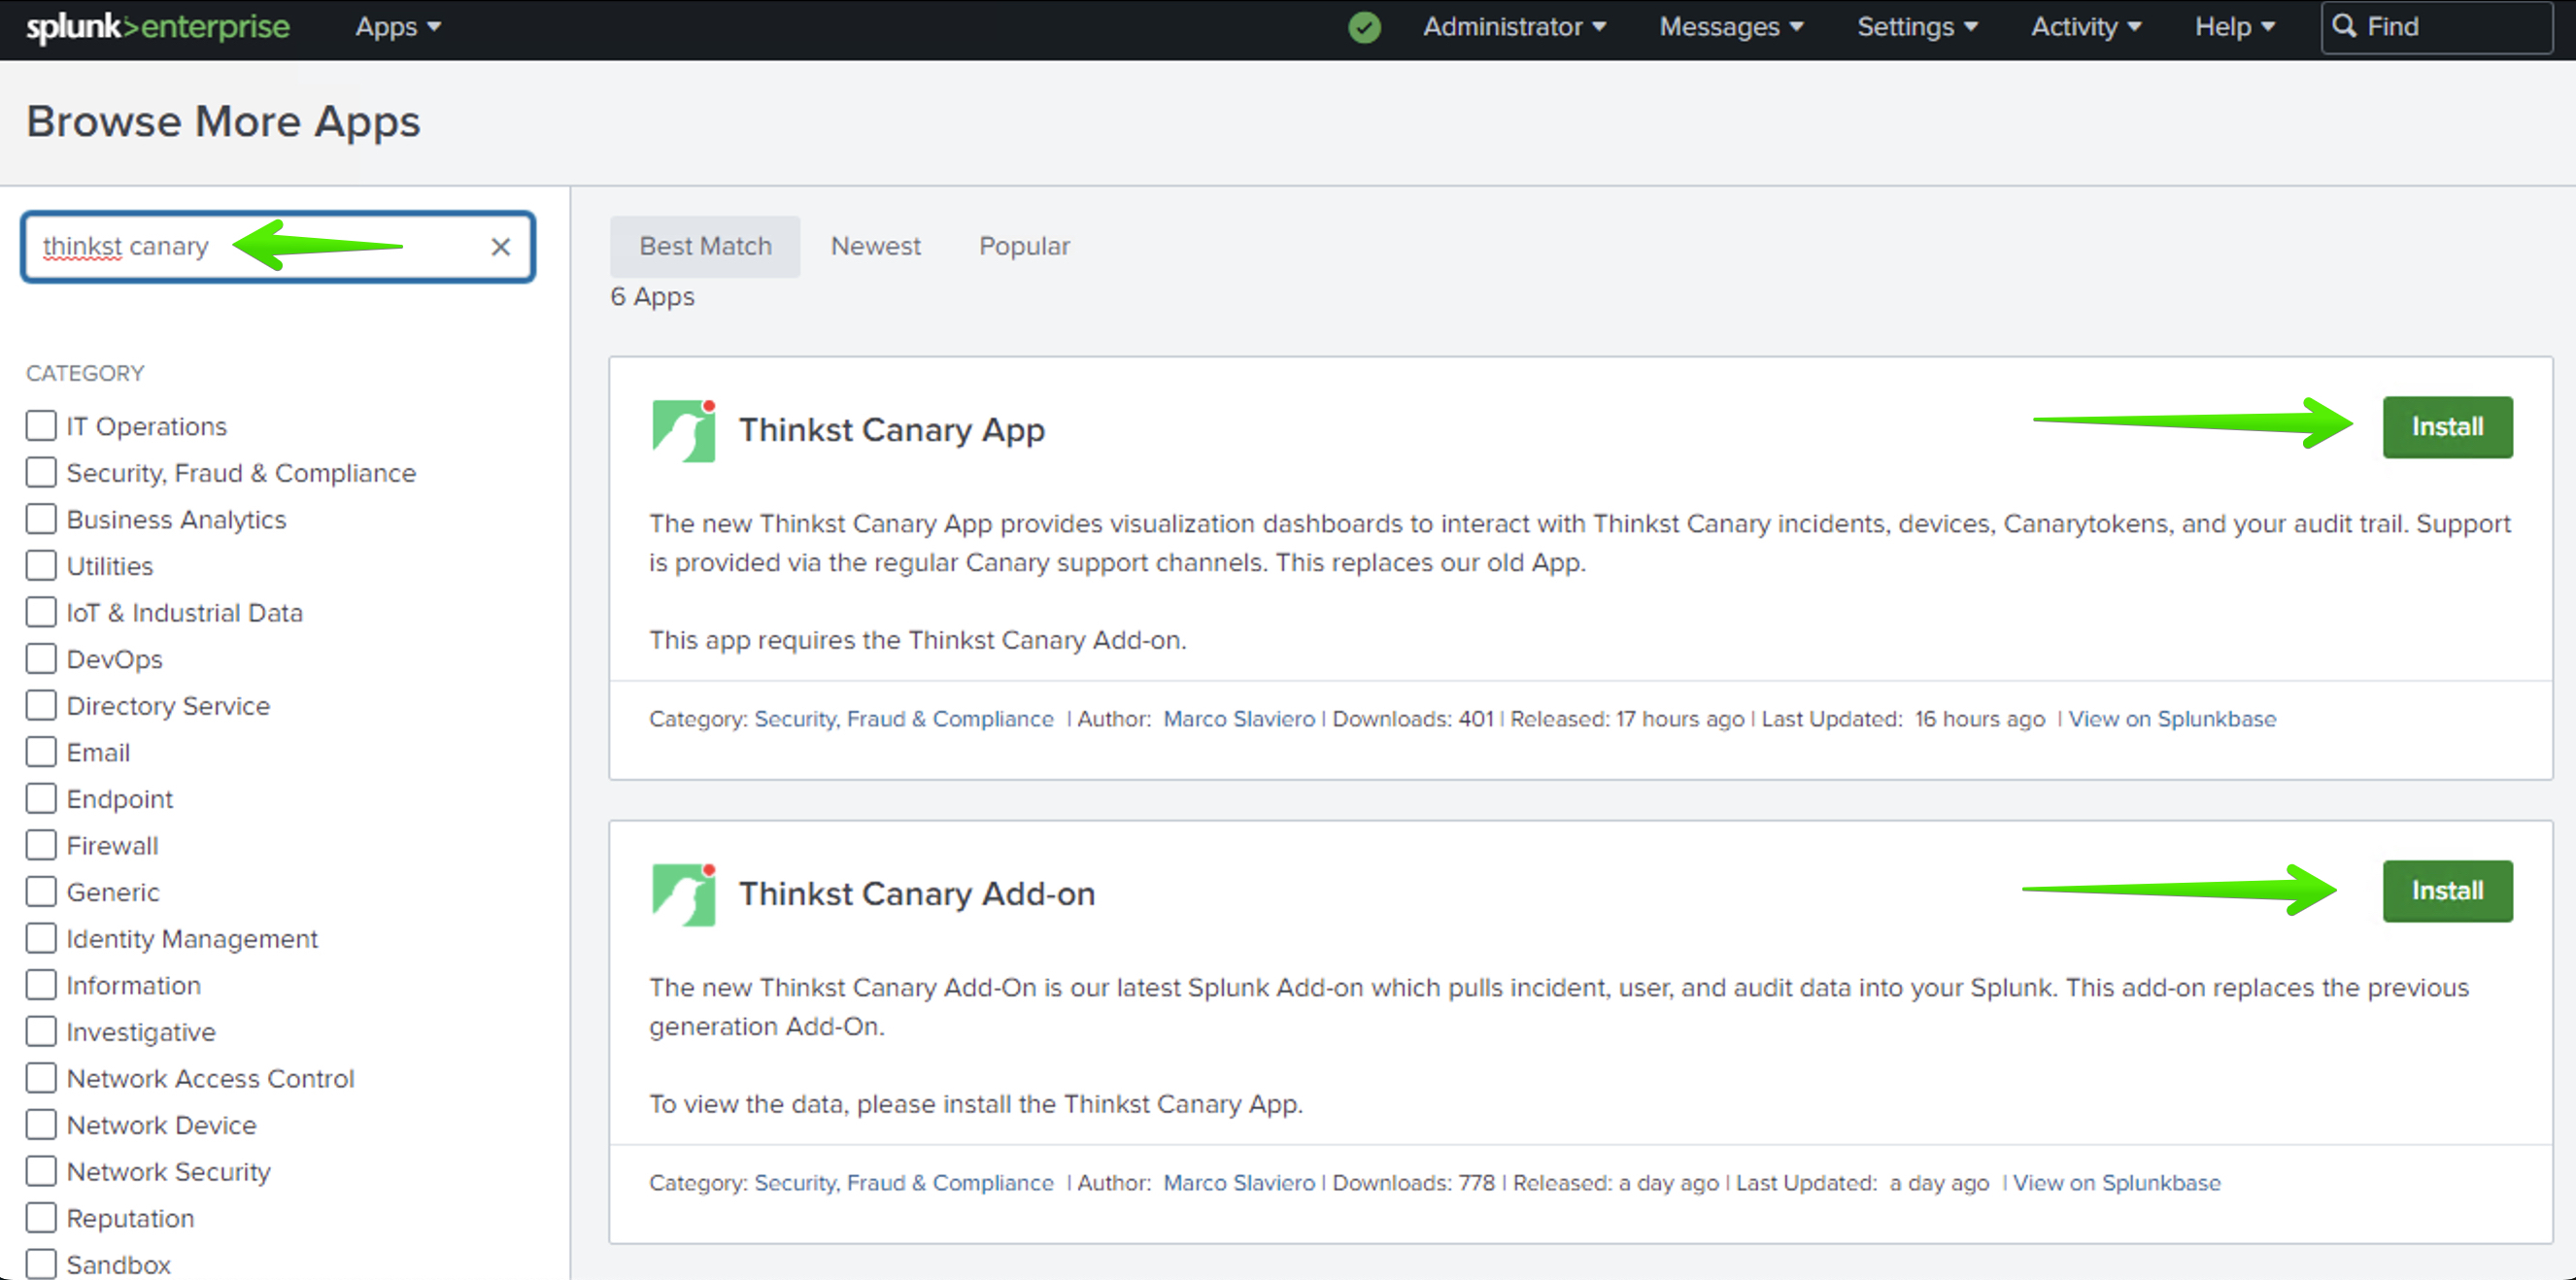Enable the Endpoint filter checkbox
The image size is (2576, 1280).
pos(41,798)
